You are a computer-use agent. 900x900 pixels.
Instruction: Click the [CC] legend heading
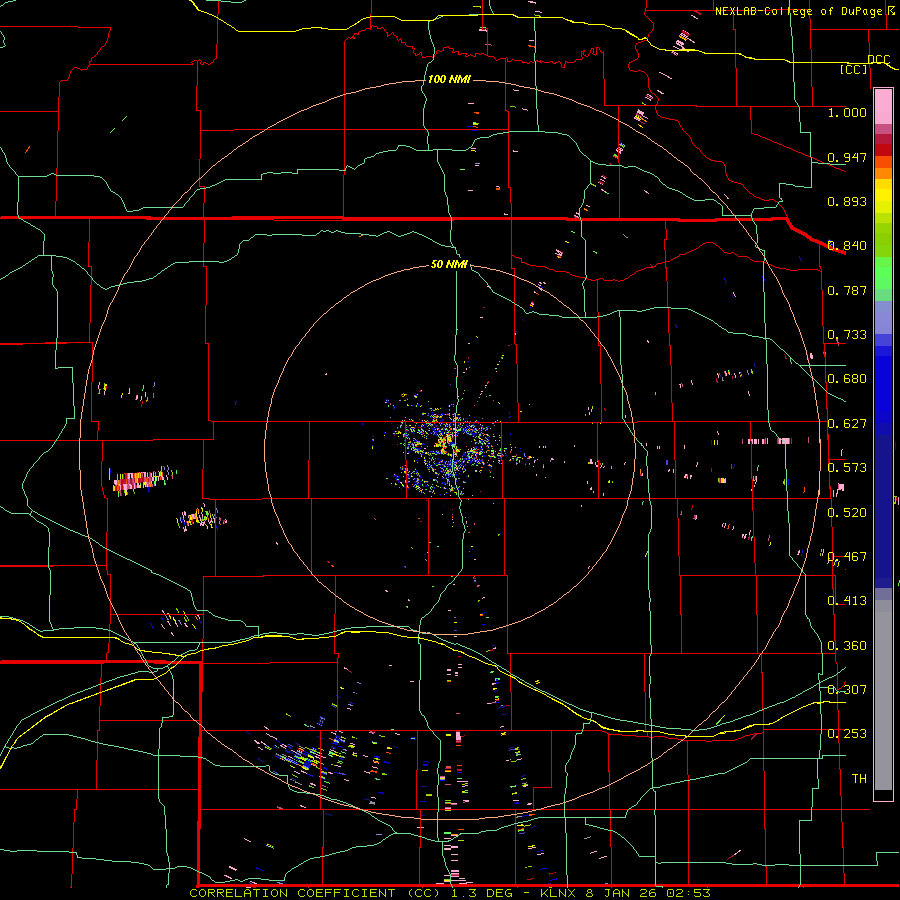click(854, 69)
